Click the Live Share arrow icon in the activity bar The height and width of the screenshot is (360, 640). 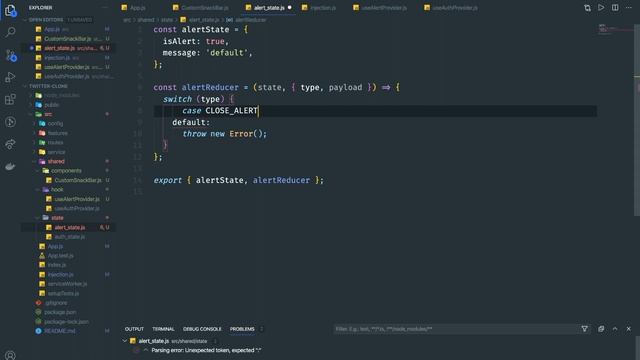10,144
